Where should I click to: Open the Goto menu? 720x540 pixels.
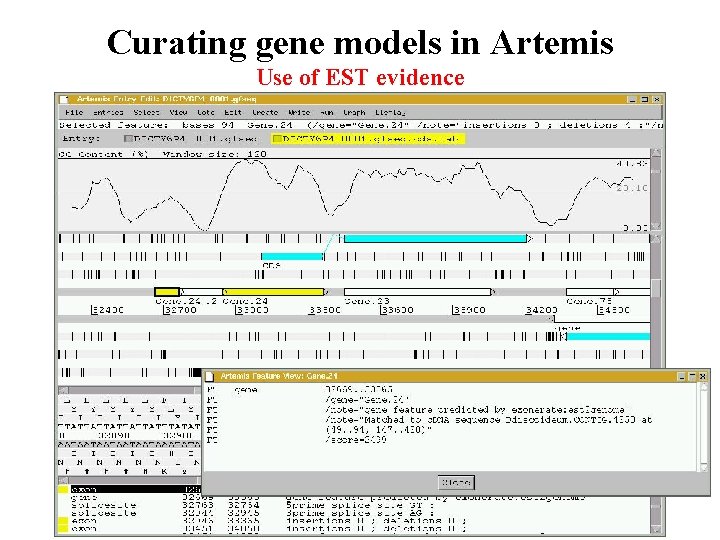tap(206, 112)
